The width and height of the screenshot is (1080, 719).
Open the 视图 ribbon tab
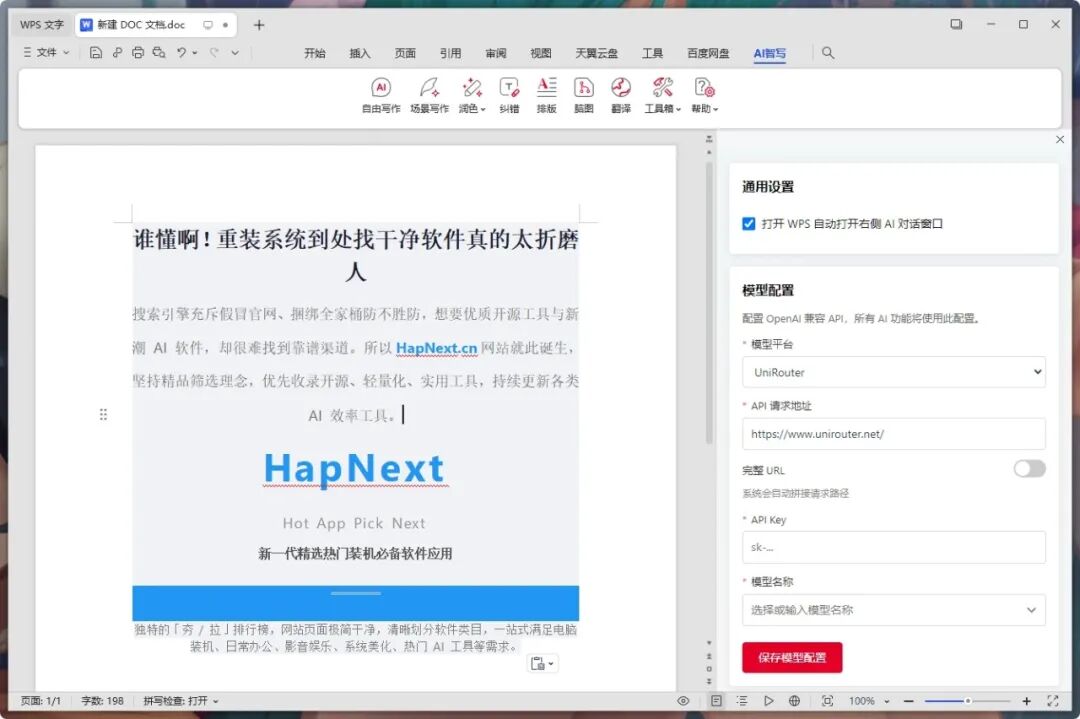point(541,53)
